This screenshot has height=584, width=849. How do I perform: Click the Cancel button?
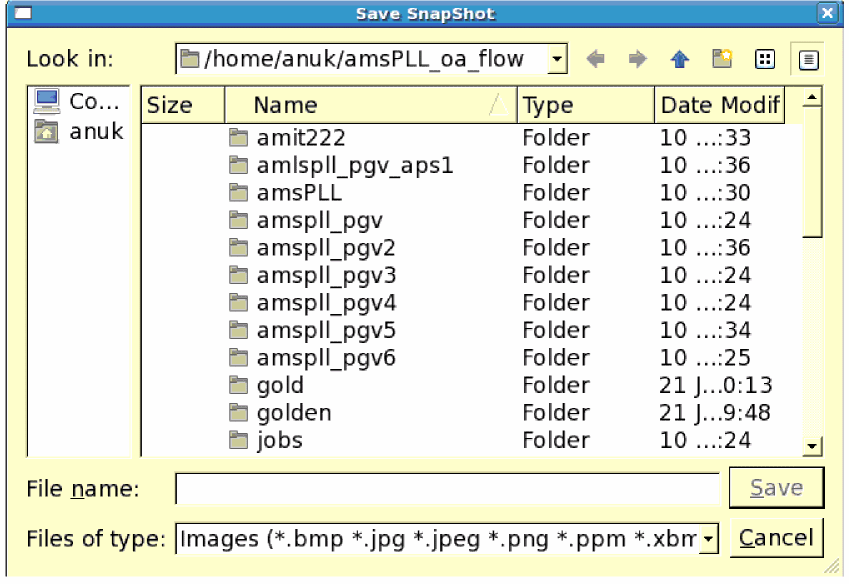pyautogui.click(x=776, y=540)
